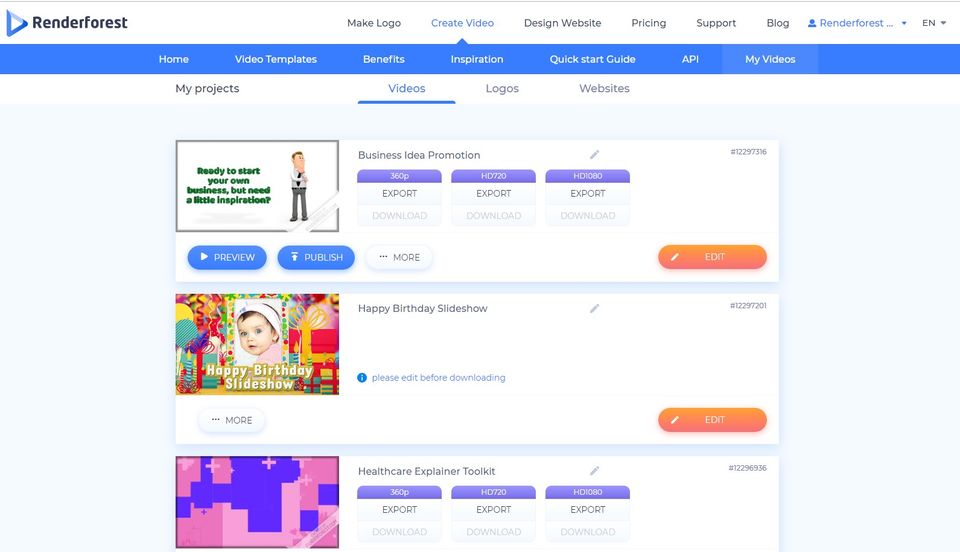Open the Renderforest account dropdown

coord(857,23)
